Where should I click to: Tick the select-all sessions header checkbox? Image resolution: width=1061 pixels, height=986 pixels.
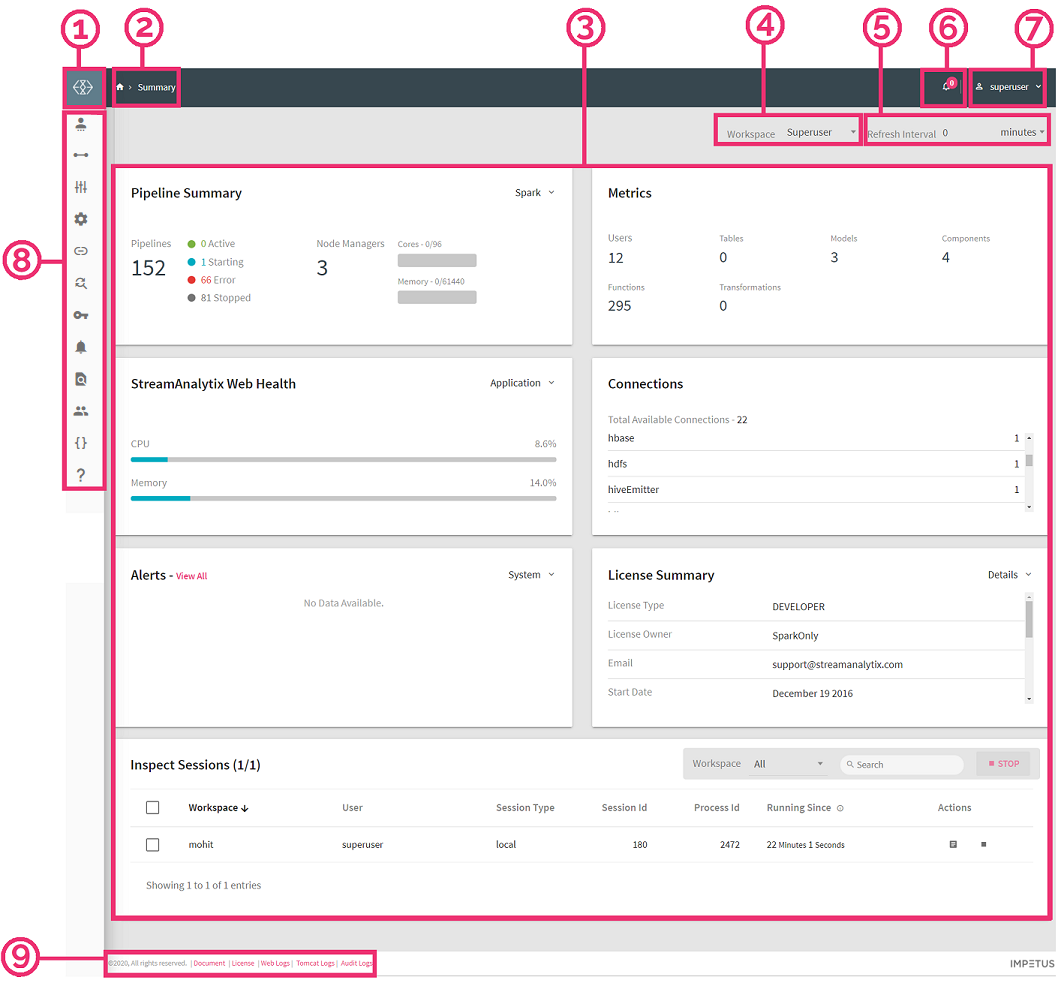click(153, 807)
